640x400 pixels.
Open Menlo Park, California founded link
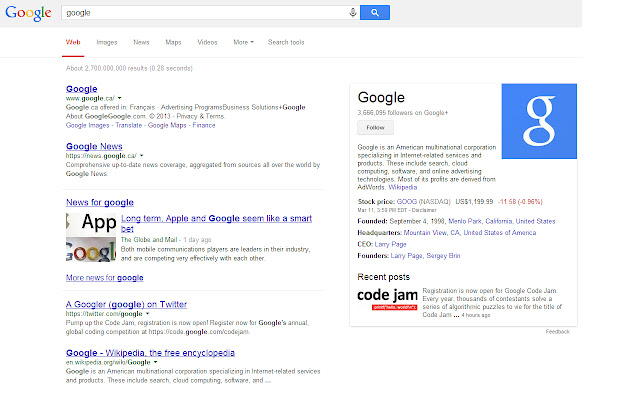click(502, 221)
